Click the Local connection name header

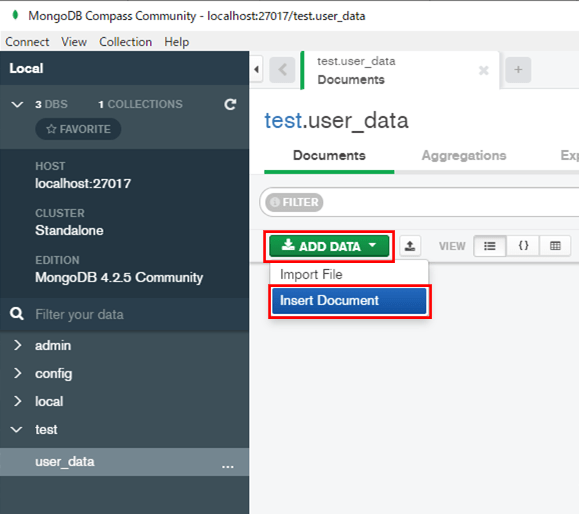(x=26, y=68)
